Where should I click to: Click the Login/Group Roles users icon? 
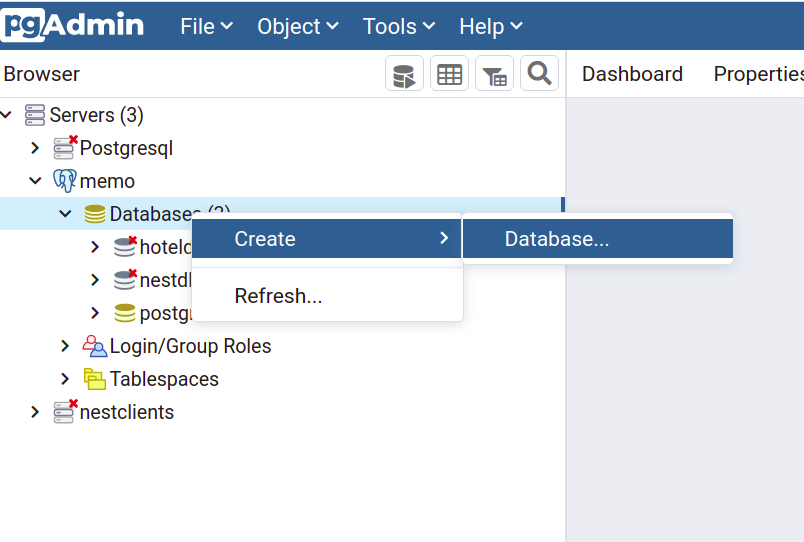click(x=95, y=346)
